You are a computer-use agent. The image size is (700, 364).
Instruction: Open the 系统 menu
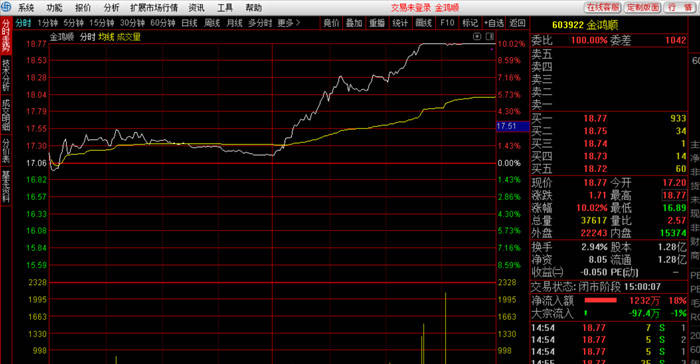26,8
